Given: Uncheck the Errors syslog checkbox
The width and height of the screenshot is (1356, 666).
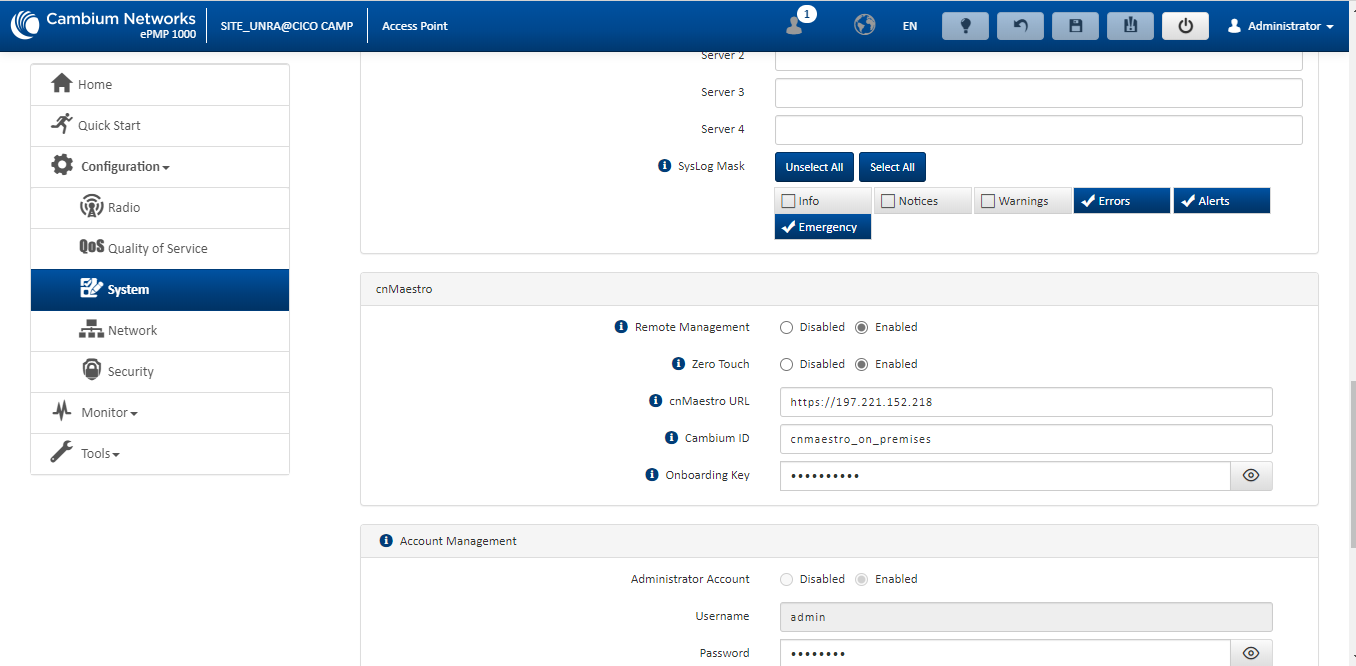Looking at the screenshot, I should (1087, 201).
